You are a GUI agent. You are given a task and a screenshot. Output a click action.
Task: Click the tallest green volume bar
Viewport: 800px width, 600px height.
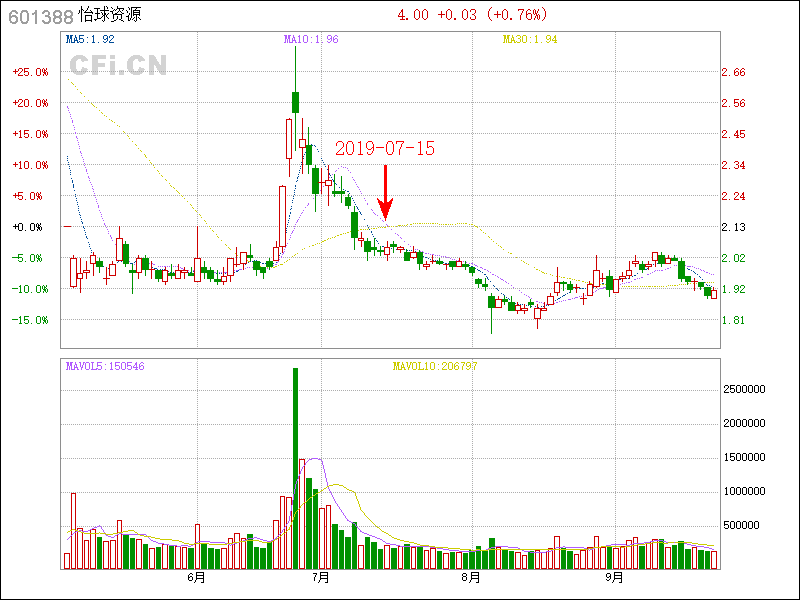pos(295,468)
